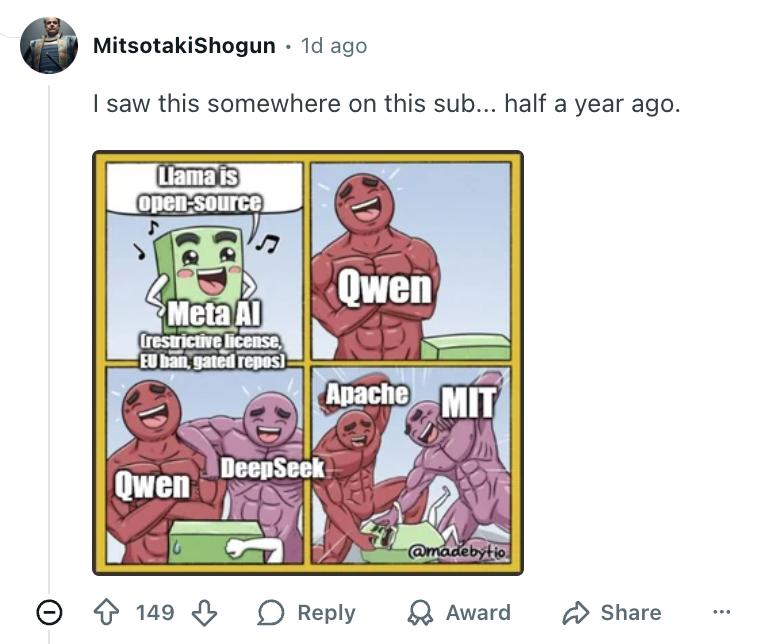This screenshot has height=644, width=768.
Task: Click the Share arrow icon
Action: [x=577, y=612]
